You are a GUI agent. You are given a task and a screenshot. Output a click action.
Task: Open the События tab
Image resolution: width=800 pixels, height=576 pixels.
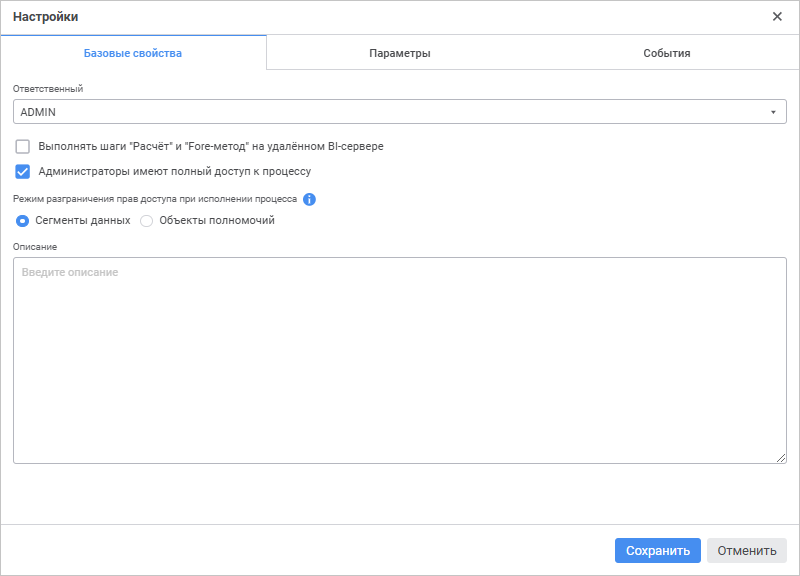[x=666, y=53]
